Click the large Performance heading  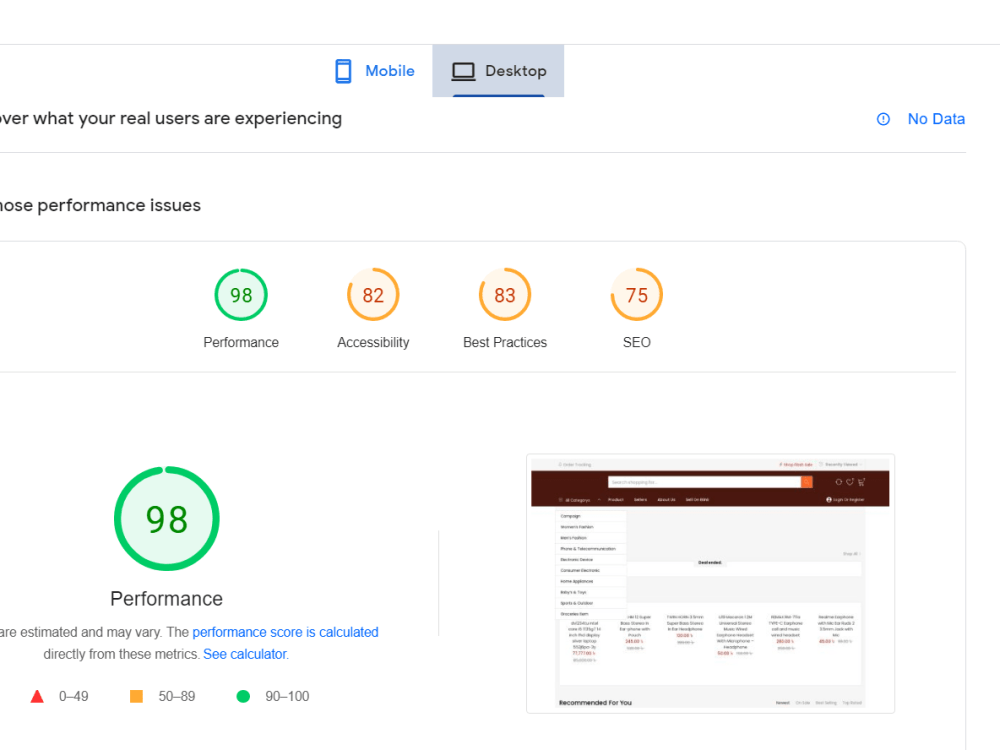click(166, 599)
